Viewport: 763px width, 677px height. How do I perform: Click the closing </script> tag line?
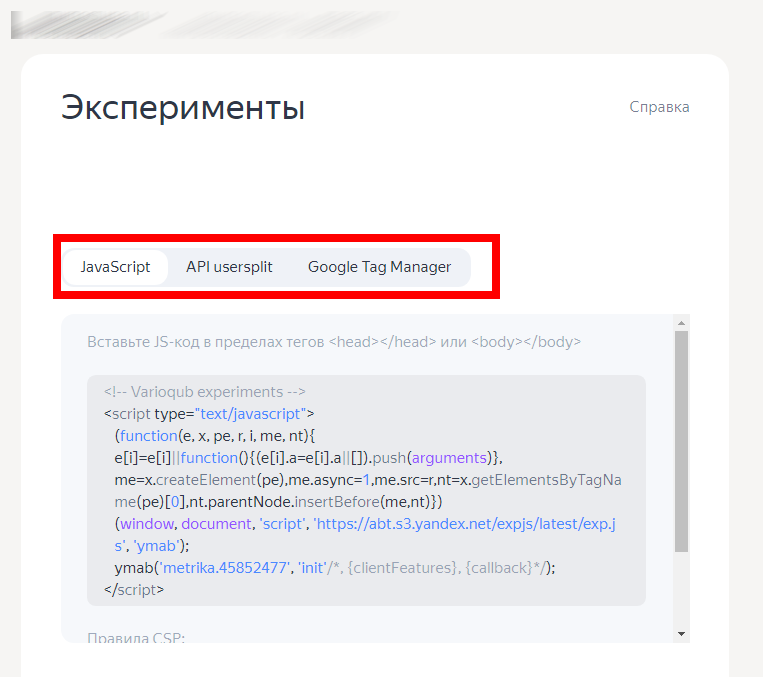click(x=134, y=590)
